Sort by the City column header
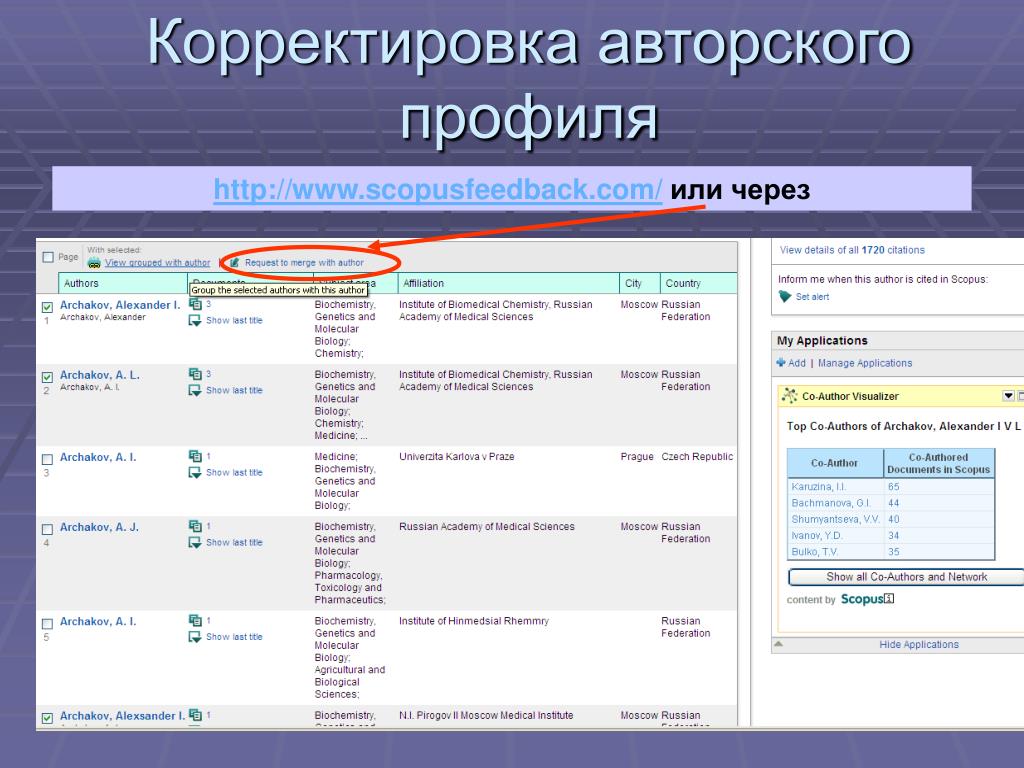The image size is (1024, 768). click(639, 283)
